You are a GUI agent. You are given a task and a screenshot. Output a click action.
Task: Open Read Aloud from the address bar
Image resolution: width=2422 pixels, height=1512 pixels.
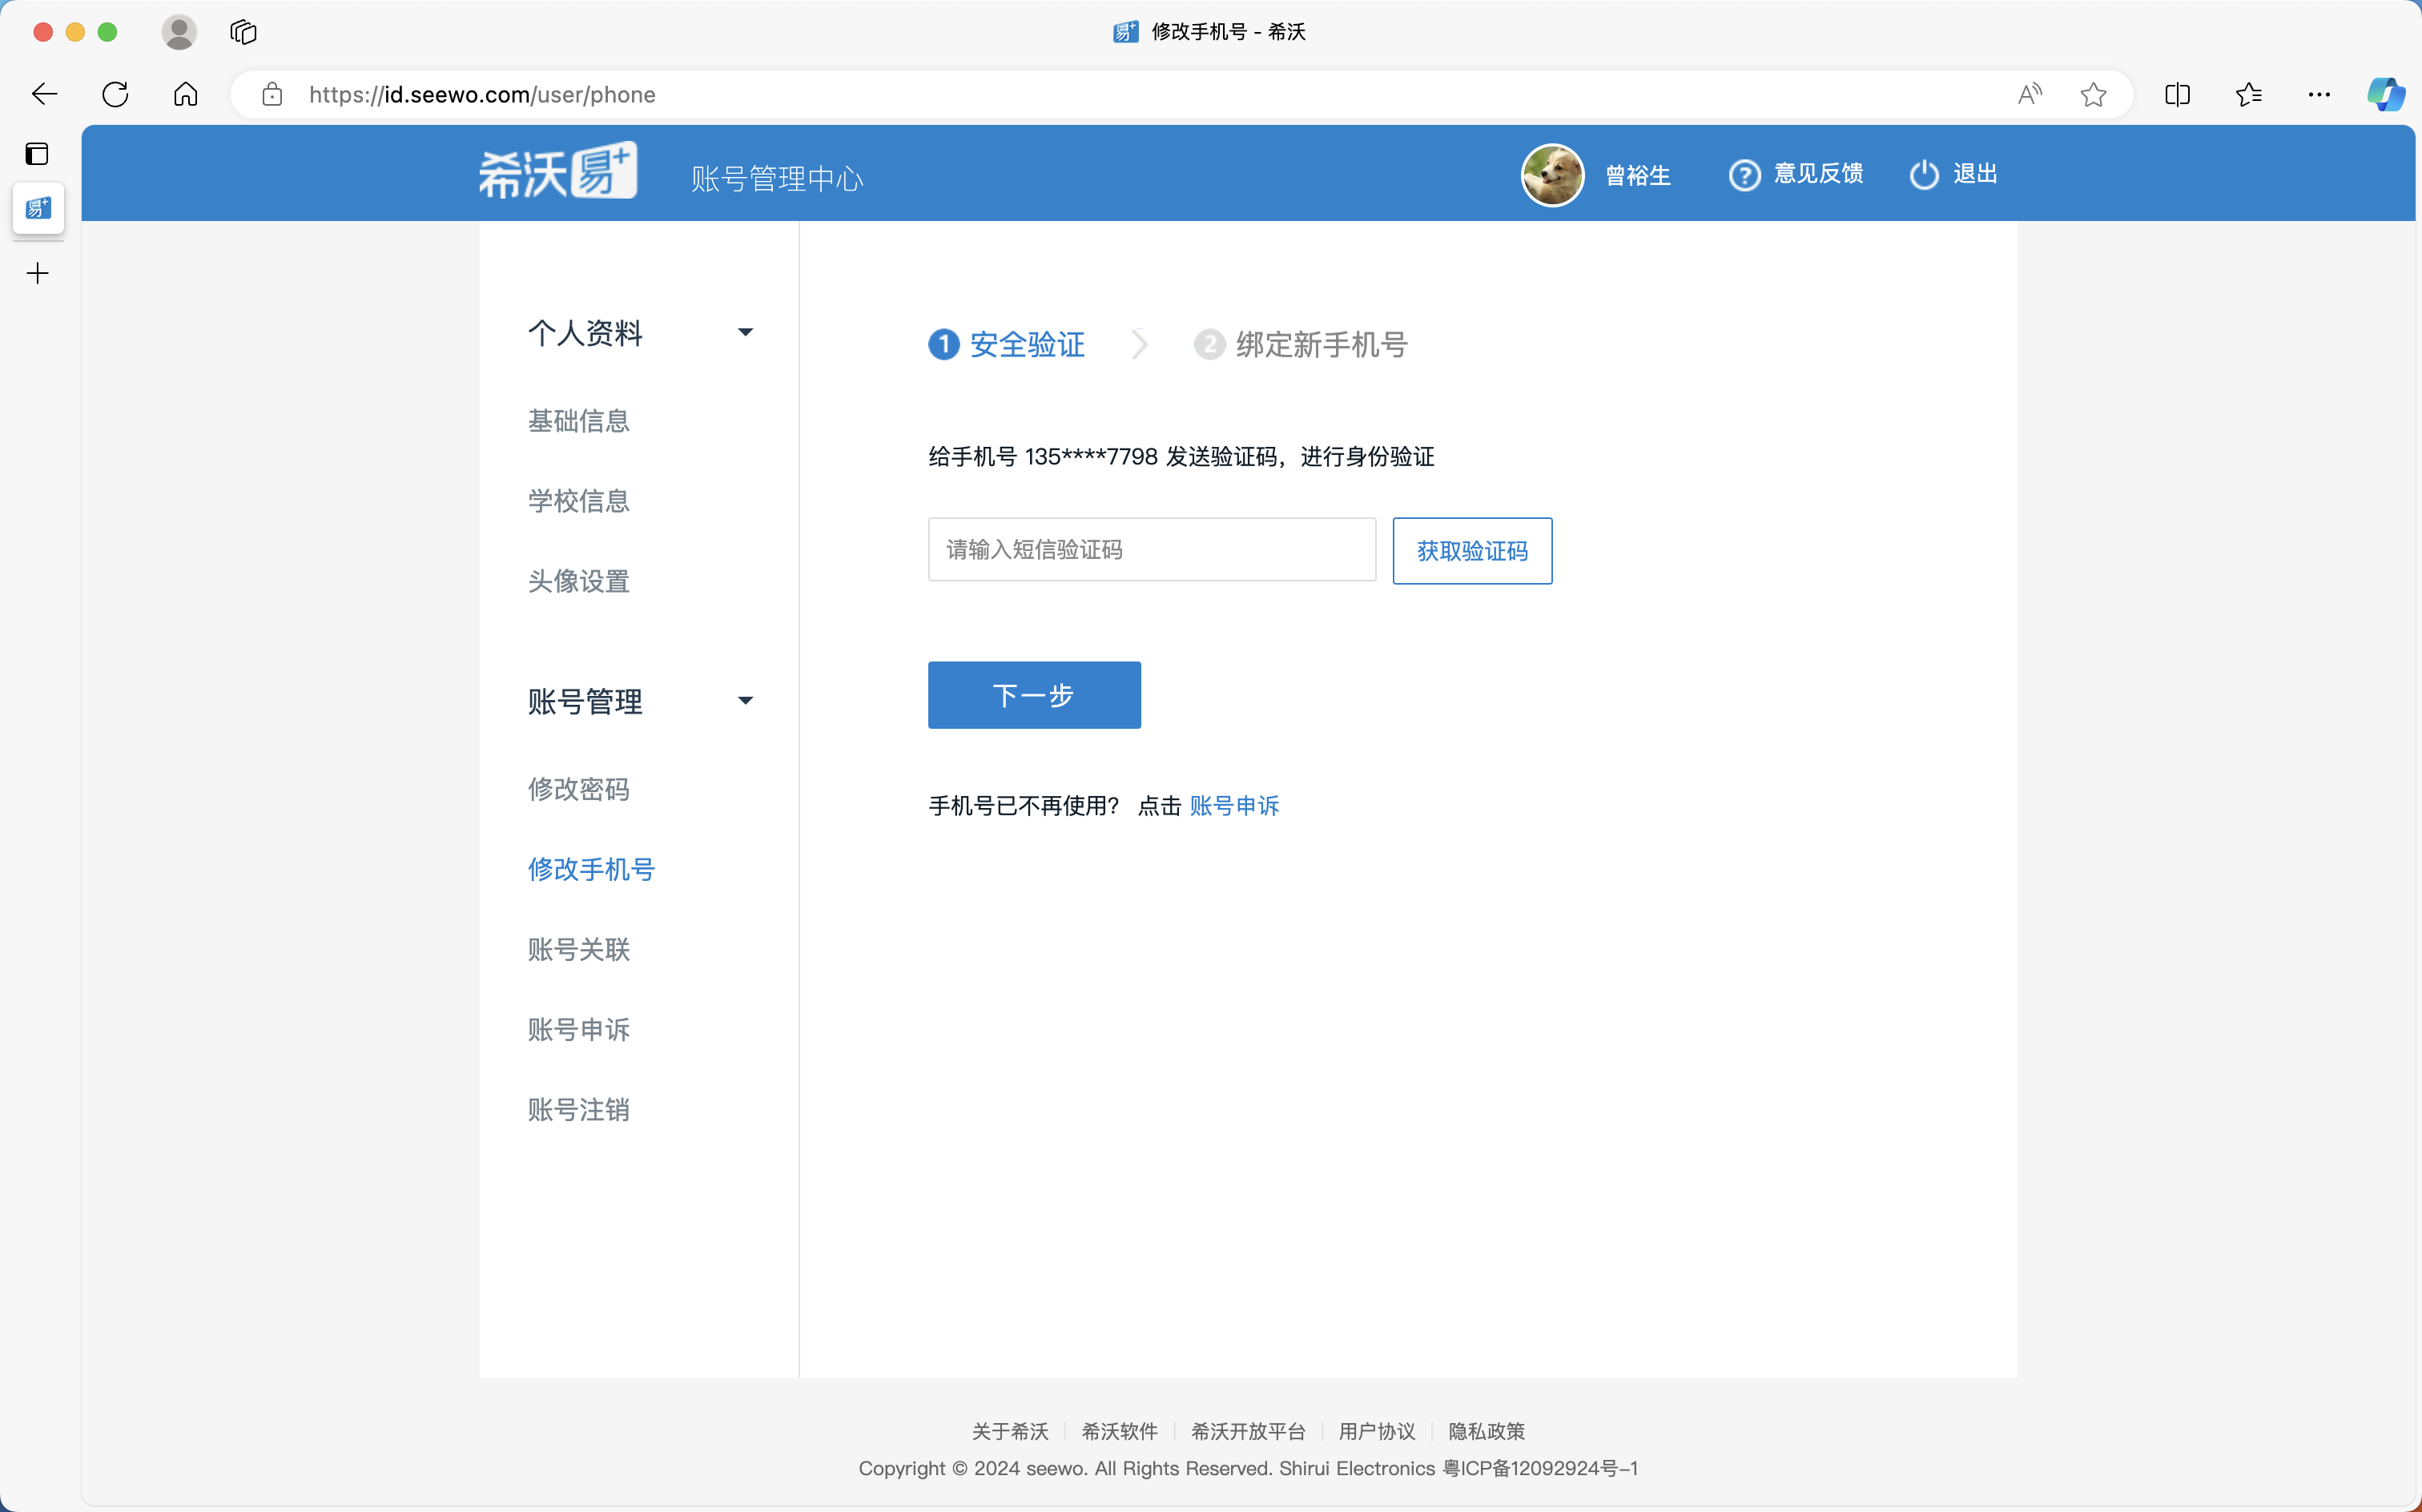(x=2029, y=94)
